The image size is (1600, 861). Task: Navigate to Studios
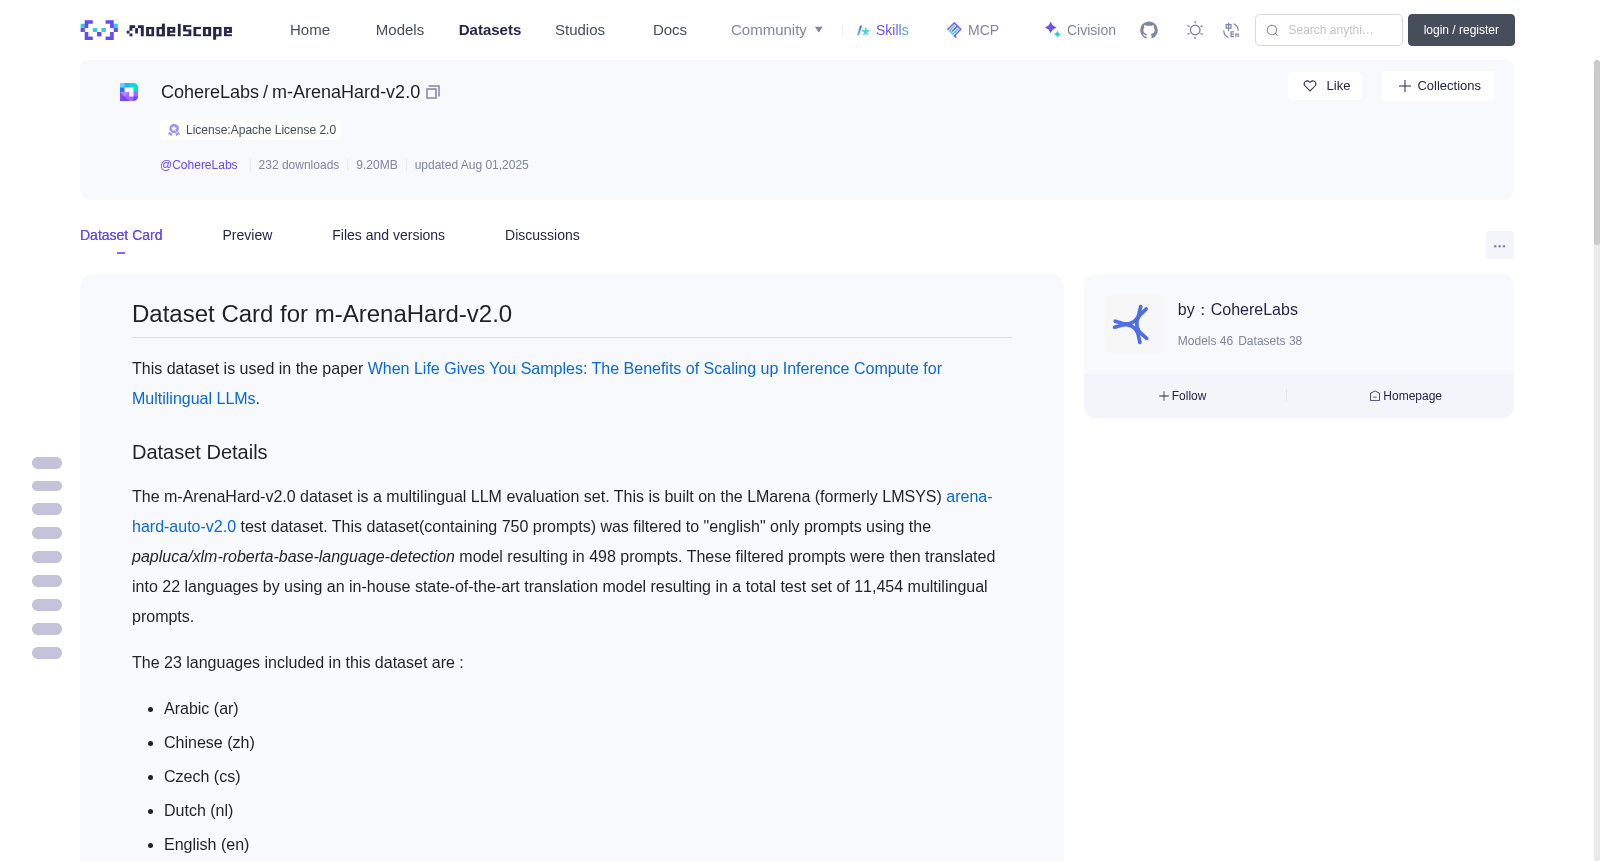(x=580, y=30)
